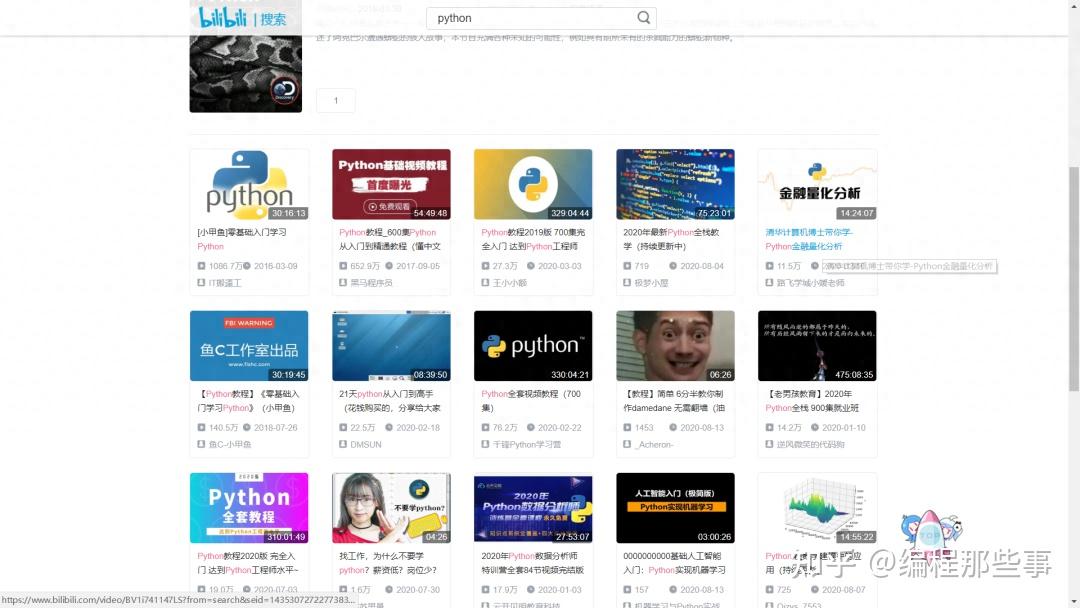1080x608 pixels.
Task: Click uploader 王小小影
Action: click(x=510, y=283)
